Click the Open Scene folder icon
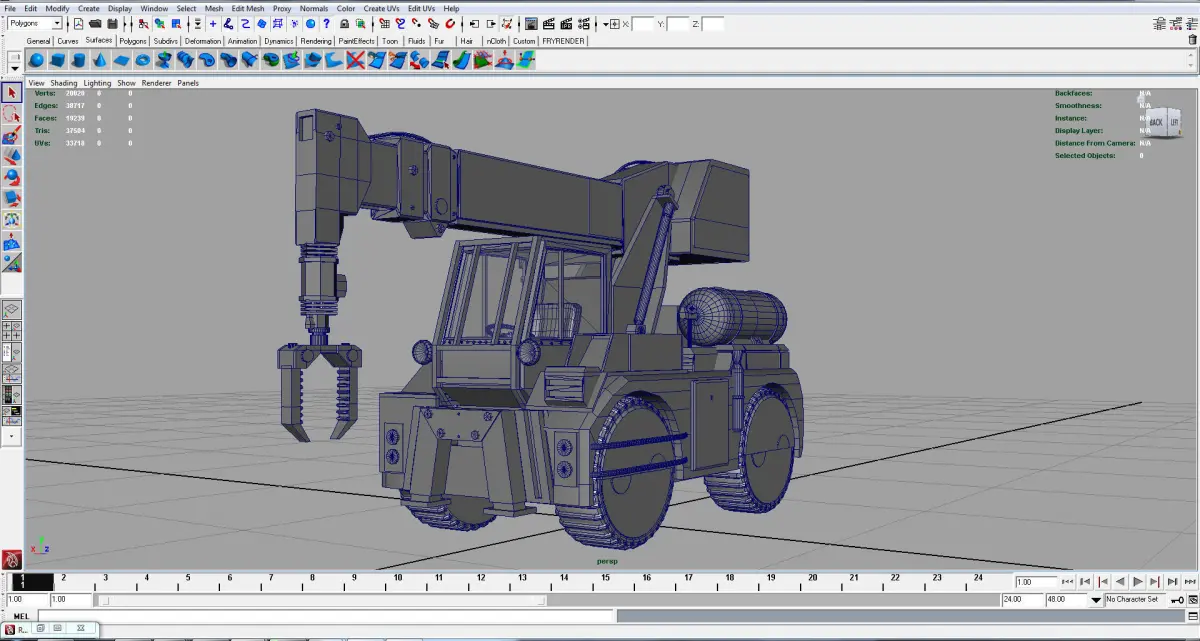This screenshot has width=1200, height=641. click(95, 23)
